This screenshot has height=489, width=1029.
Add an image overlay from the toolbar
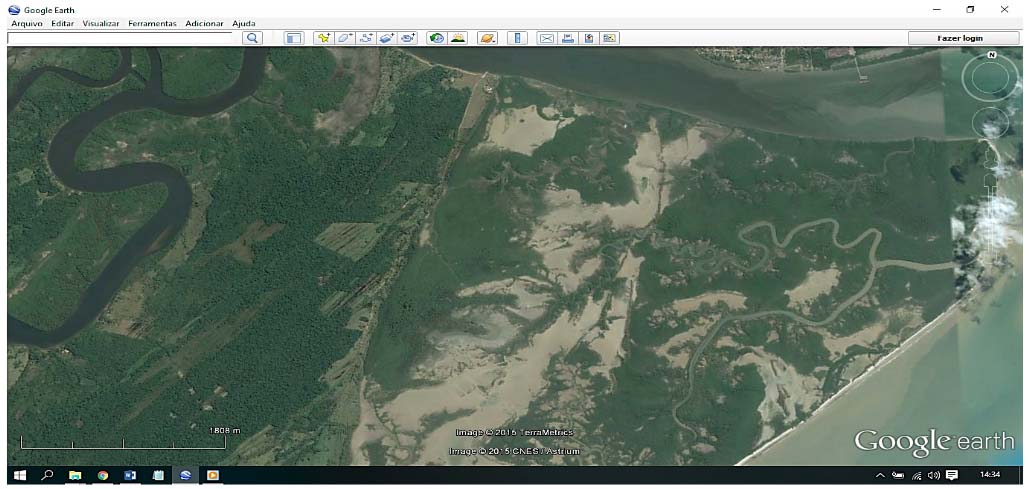387,38
